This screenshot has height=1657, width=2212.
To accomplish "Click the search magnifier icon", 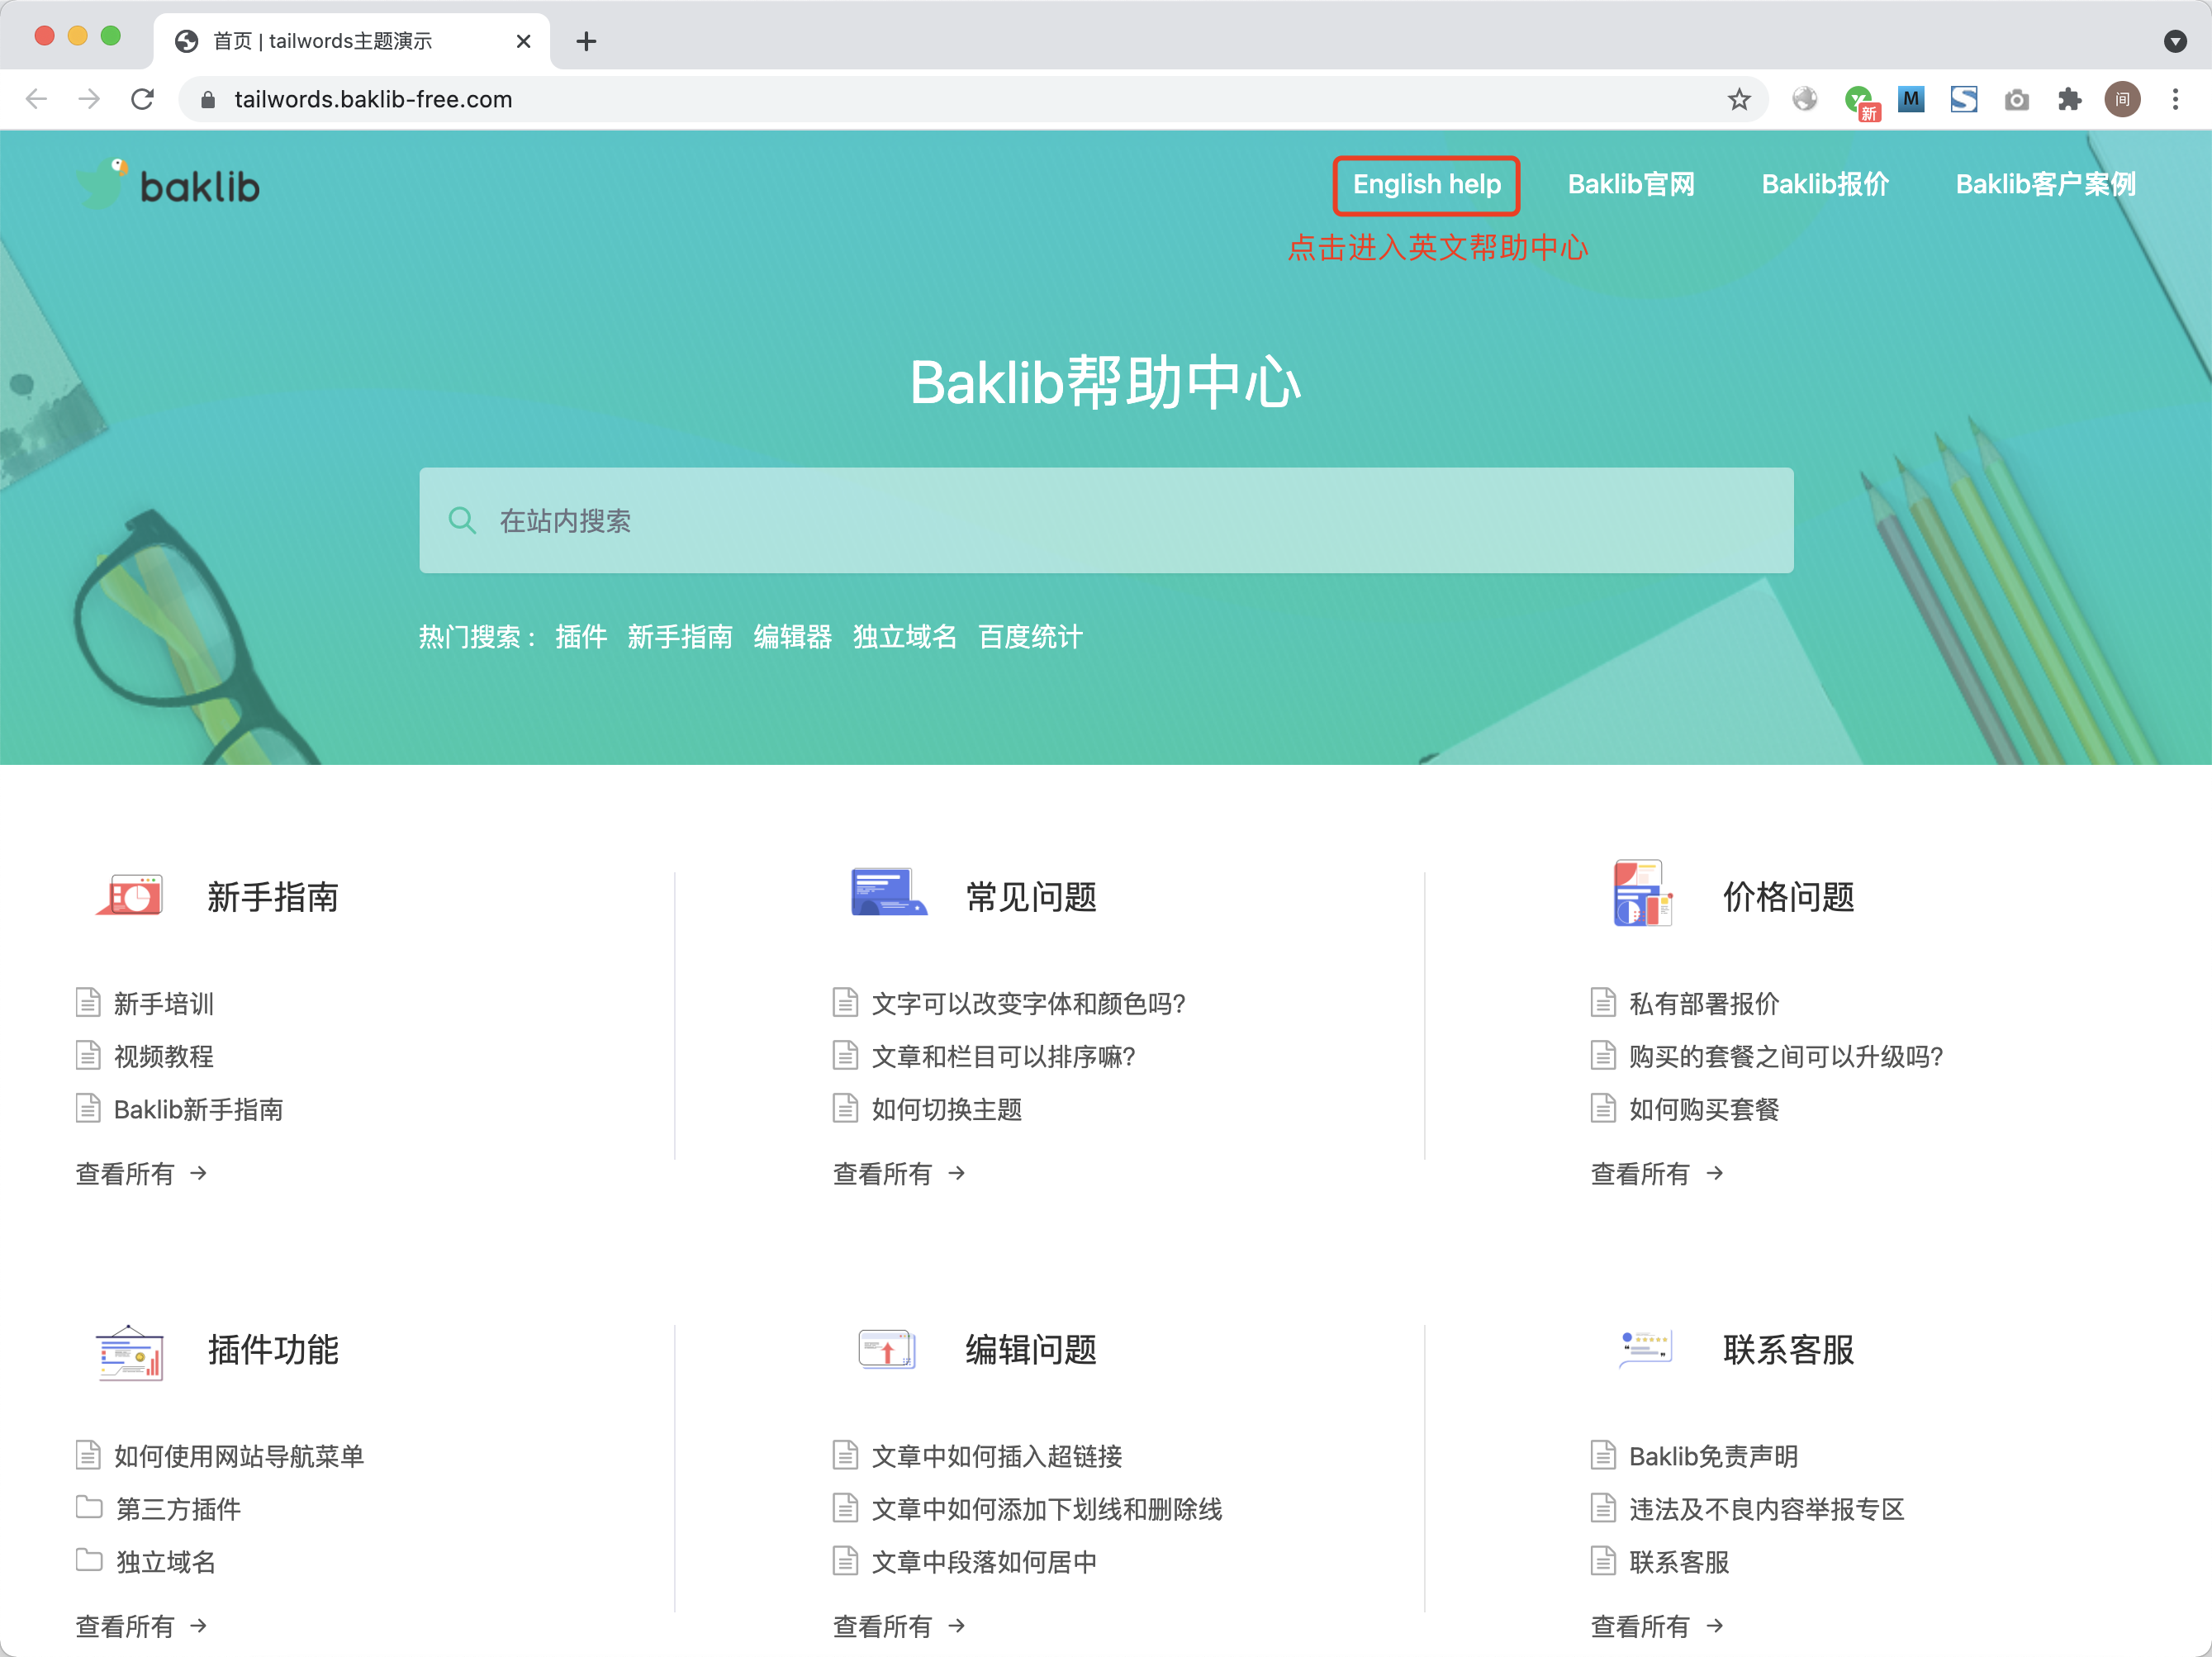I will click(462, 520).
